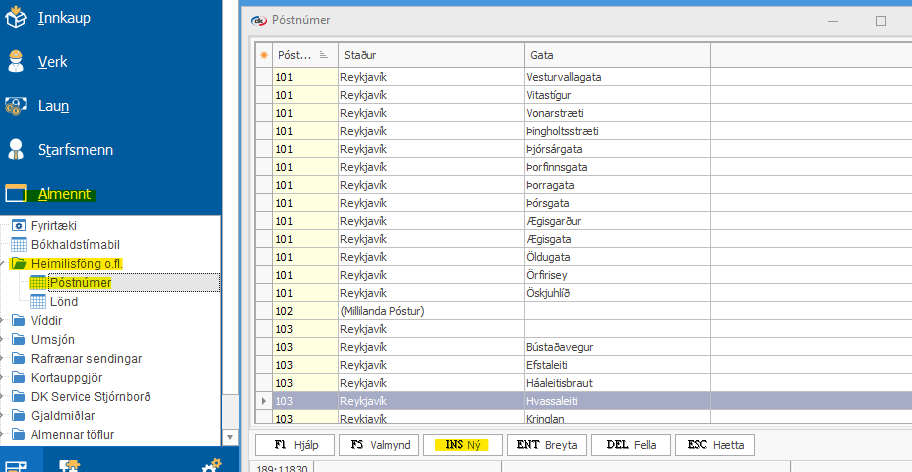Sort by the Staður column header

[x=430, y=54]
